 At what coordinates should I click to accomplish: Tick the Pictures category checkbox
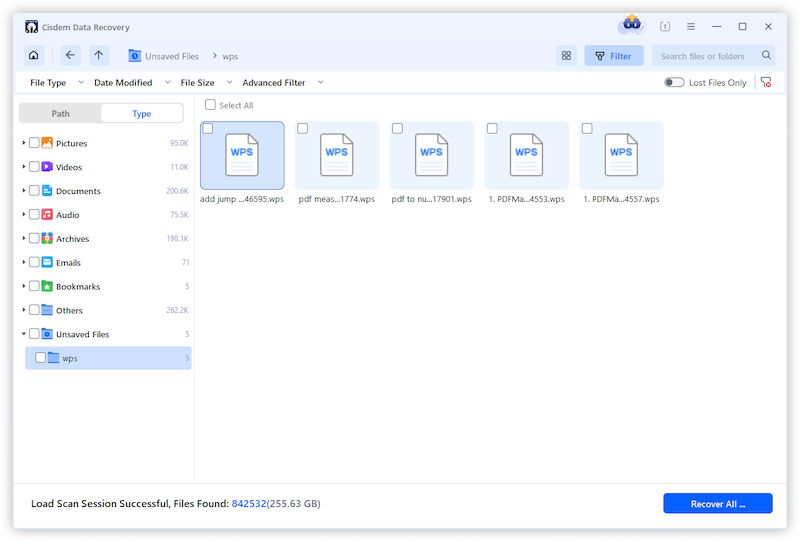click(x=34, y=142)
